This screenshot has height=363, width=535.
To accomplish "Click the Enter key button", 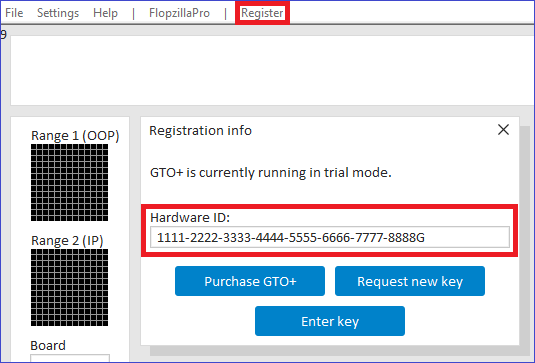I will [x=330, y=321].
